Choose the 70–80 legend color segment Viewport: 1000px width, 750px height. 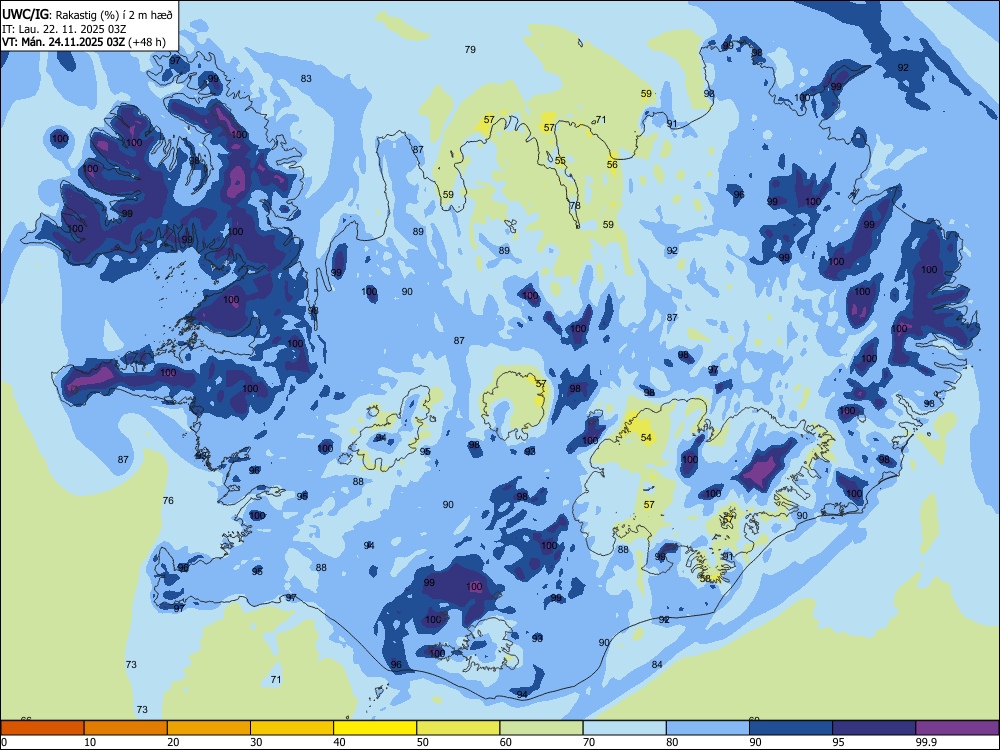click(625, 728)
